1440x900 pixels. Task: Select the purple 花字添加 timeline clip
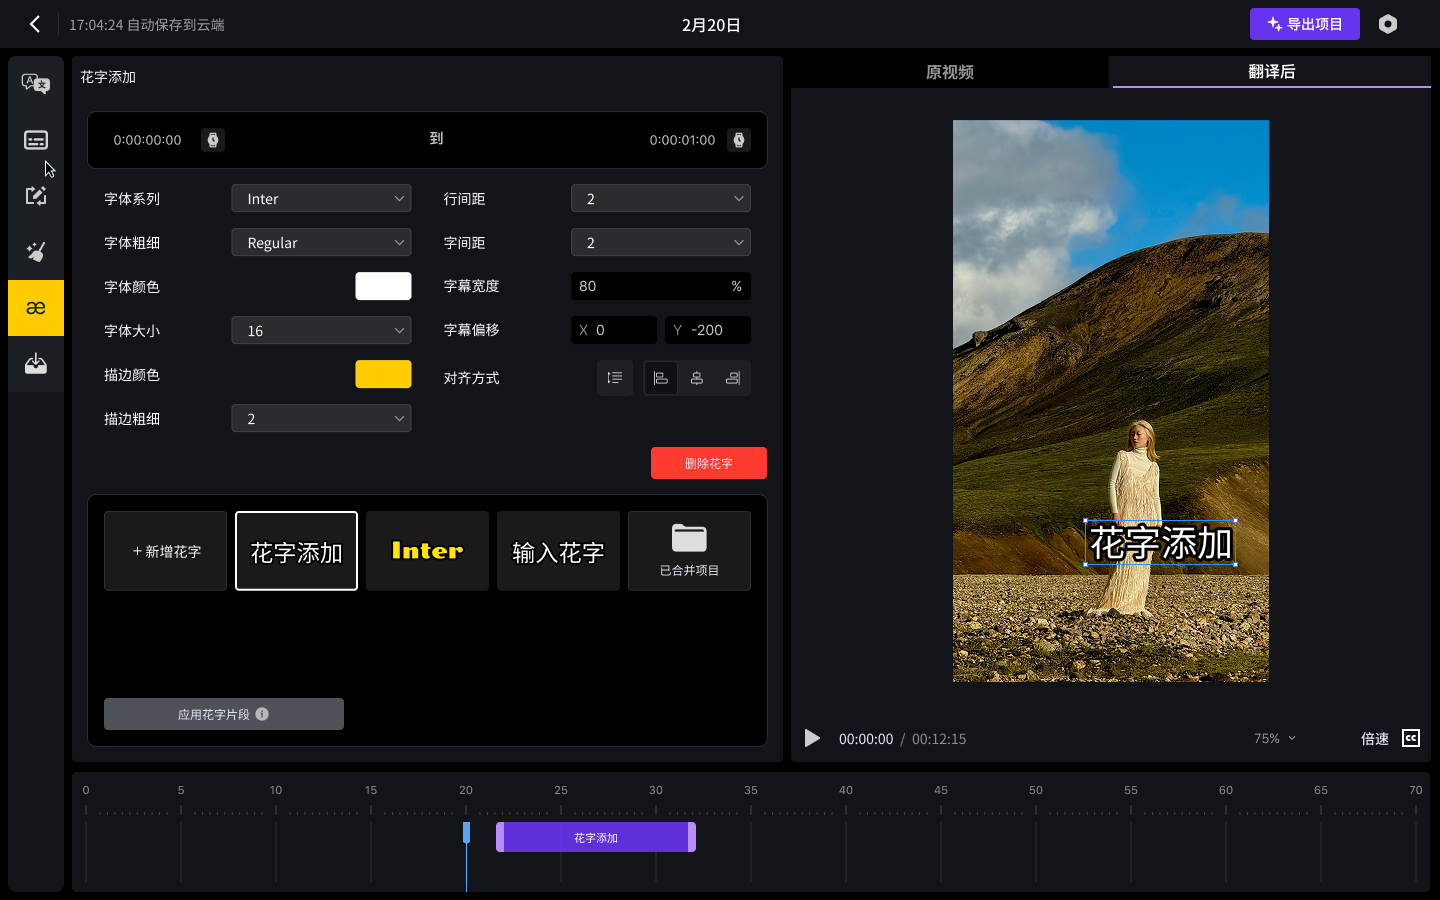point(596,837)
